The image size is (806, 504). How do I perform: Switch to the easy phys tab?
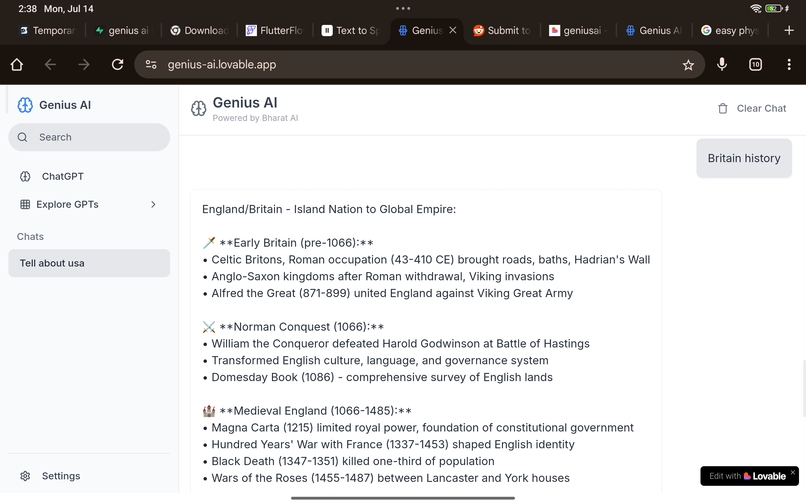click(730, 30)
